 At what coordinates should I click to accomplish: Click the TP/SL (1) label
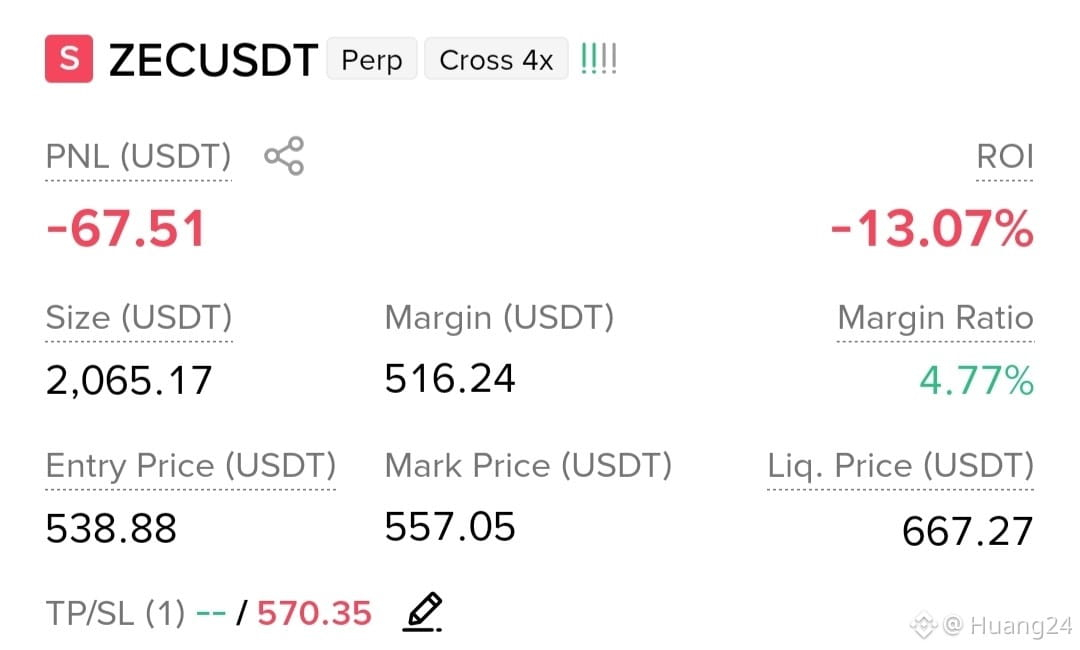click(116, 613)
